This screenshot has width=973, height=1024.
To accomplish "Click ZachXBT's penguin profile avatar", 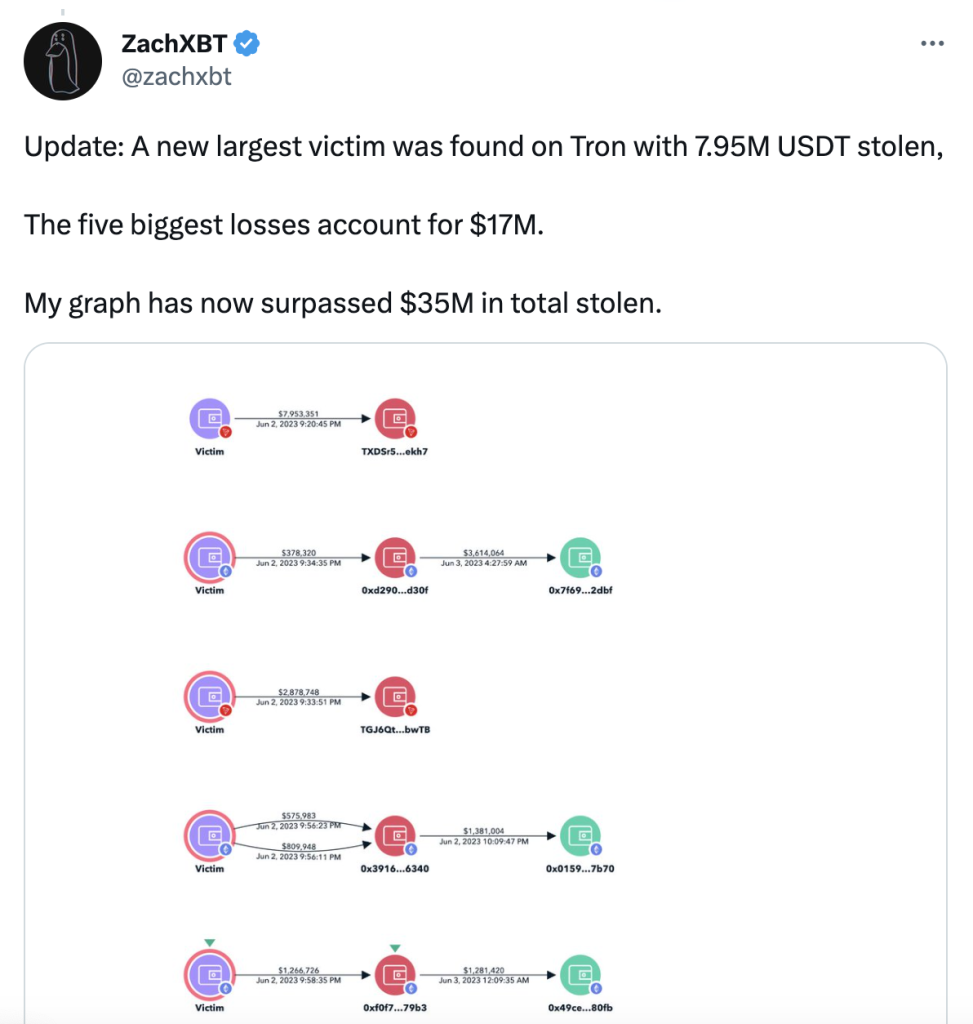I will 62,60.
